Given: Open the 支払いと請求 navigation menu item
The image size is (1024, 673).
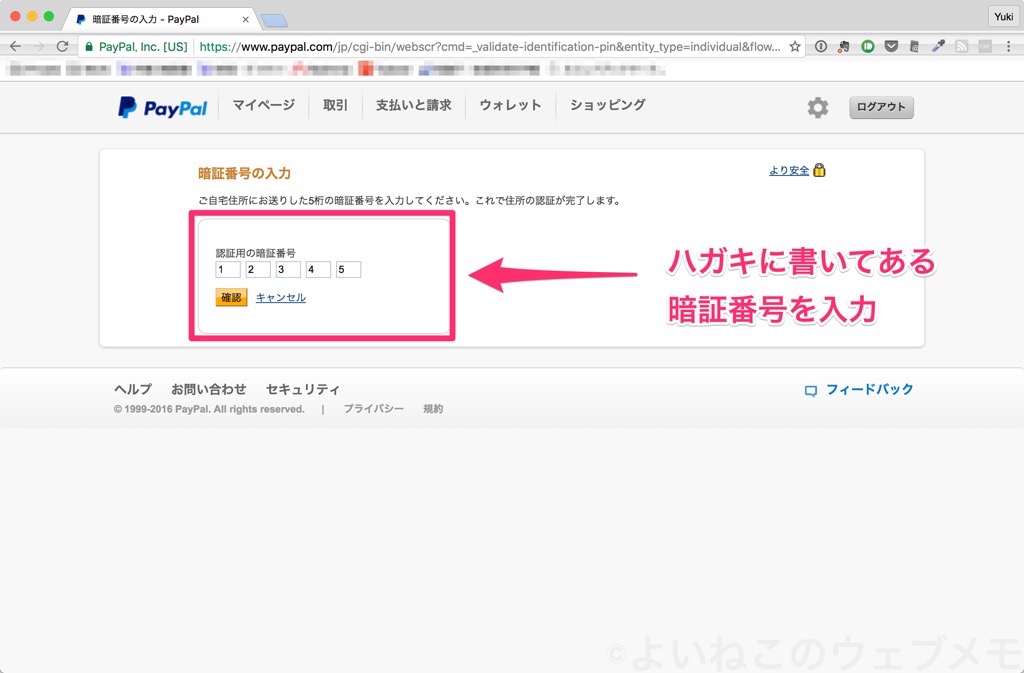Looking at the screenshot, I should click(413, 105).
